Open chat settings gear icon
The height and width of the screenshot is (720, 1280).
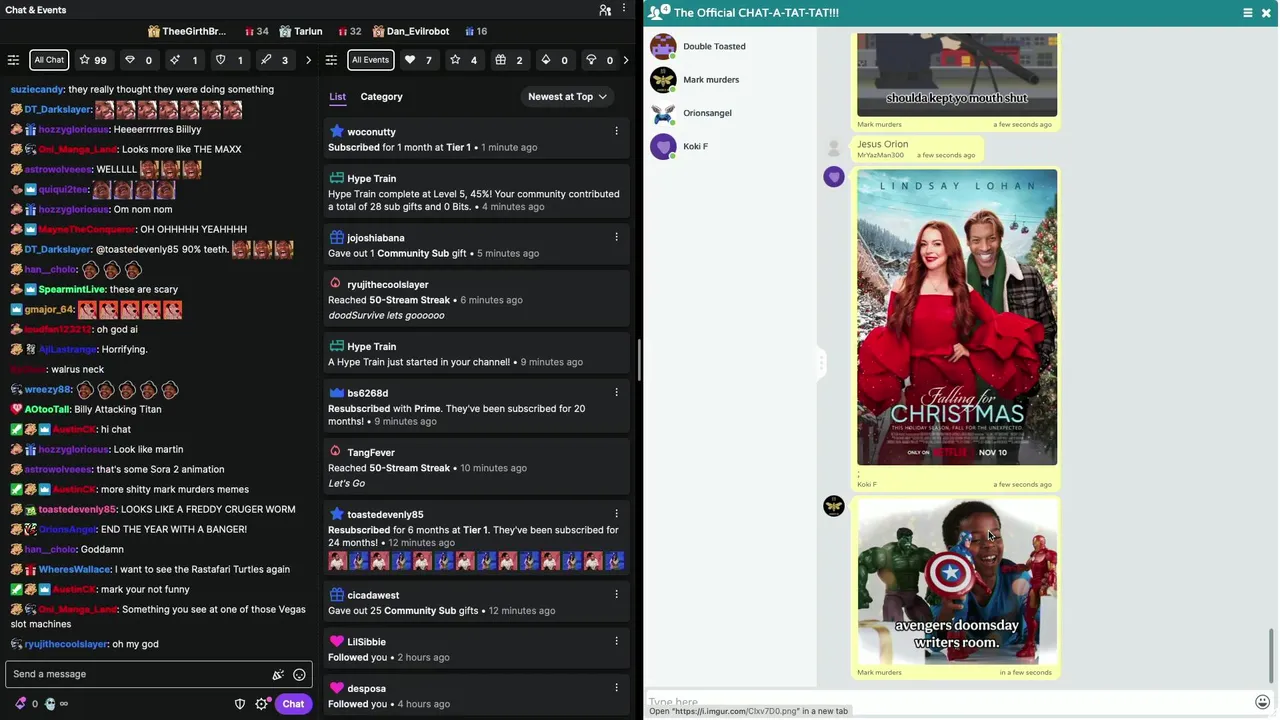[x=262, y=704]
